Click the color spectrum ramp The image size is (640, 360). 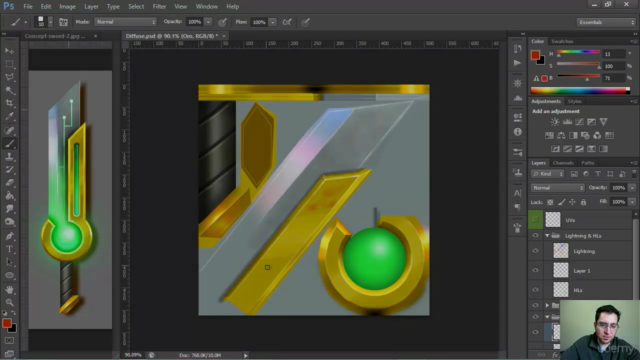[x=580, y=91]
